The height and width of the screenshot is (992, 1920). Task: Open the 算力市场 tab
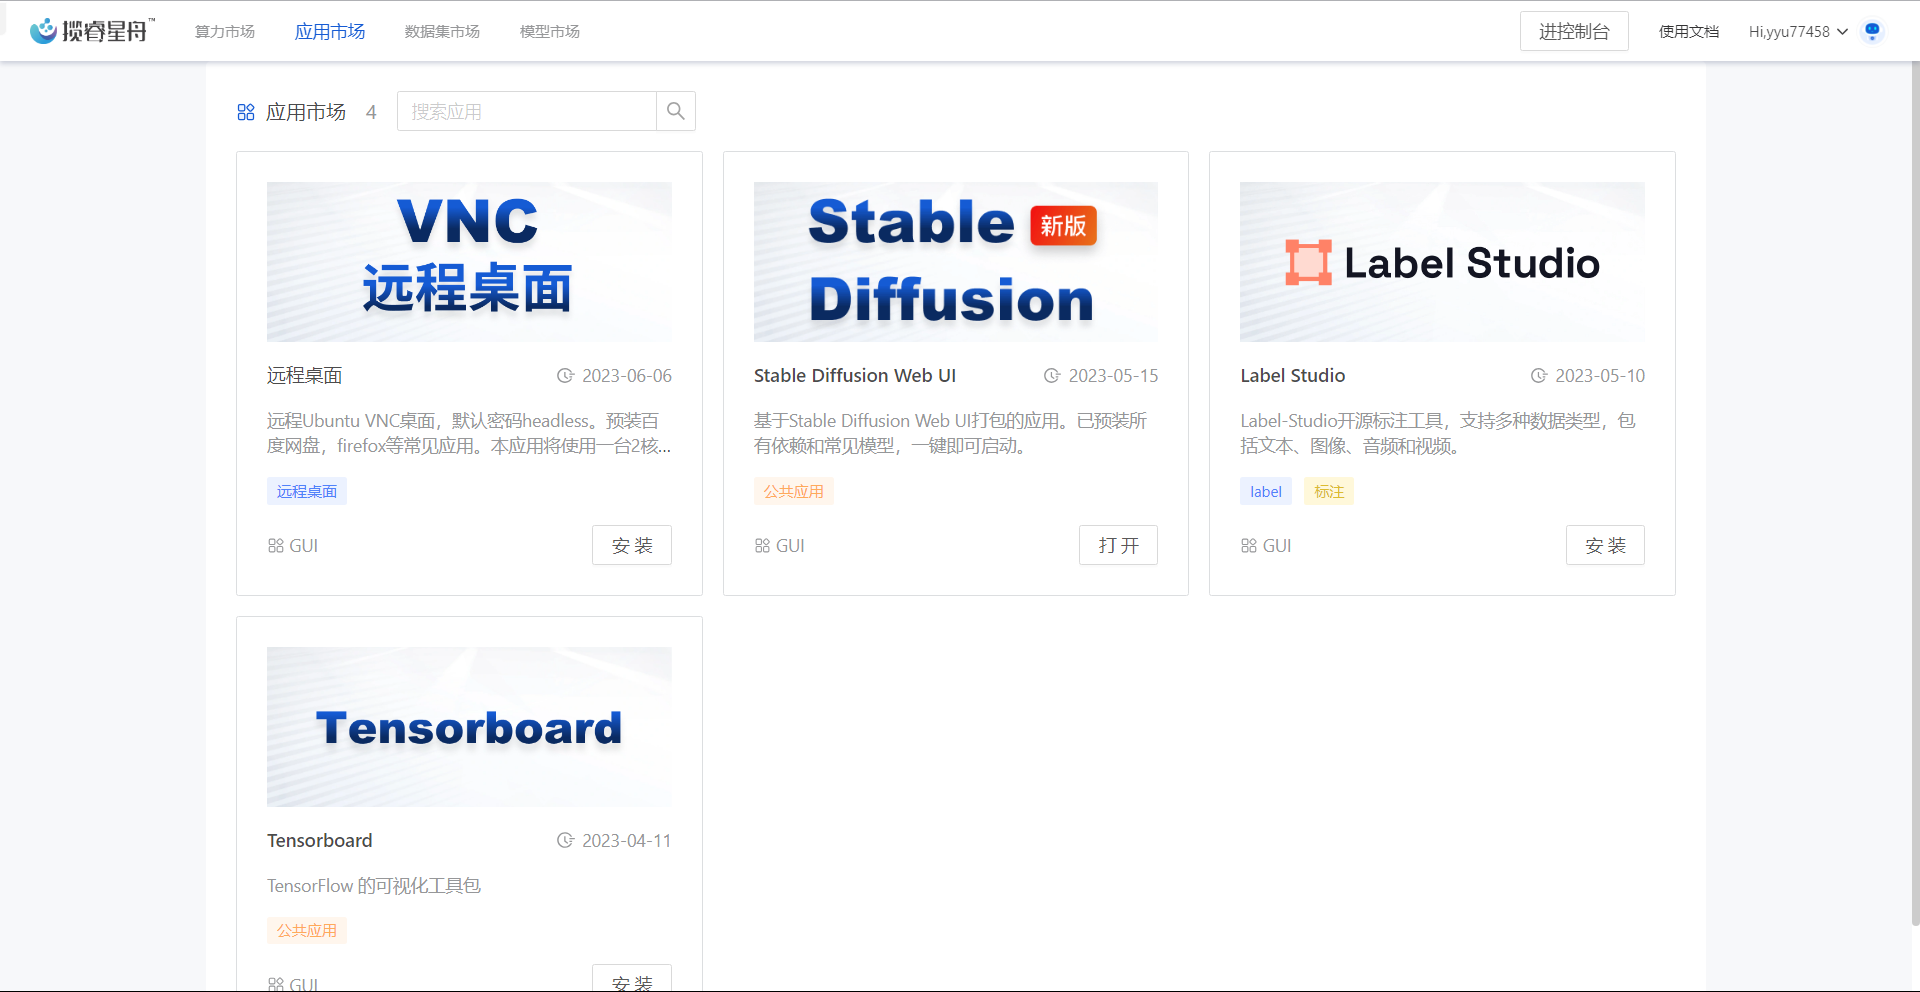pyautogui.click(x=225, y=31)
